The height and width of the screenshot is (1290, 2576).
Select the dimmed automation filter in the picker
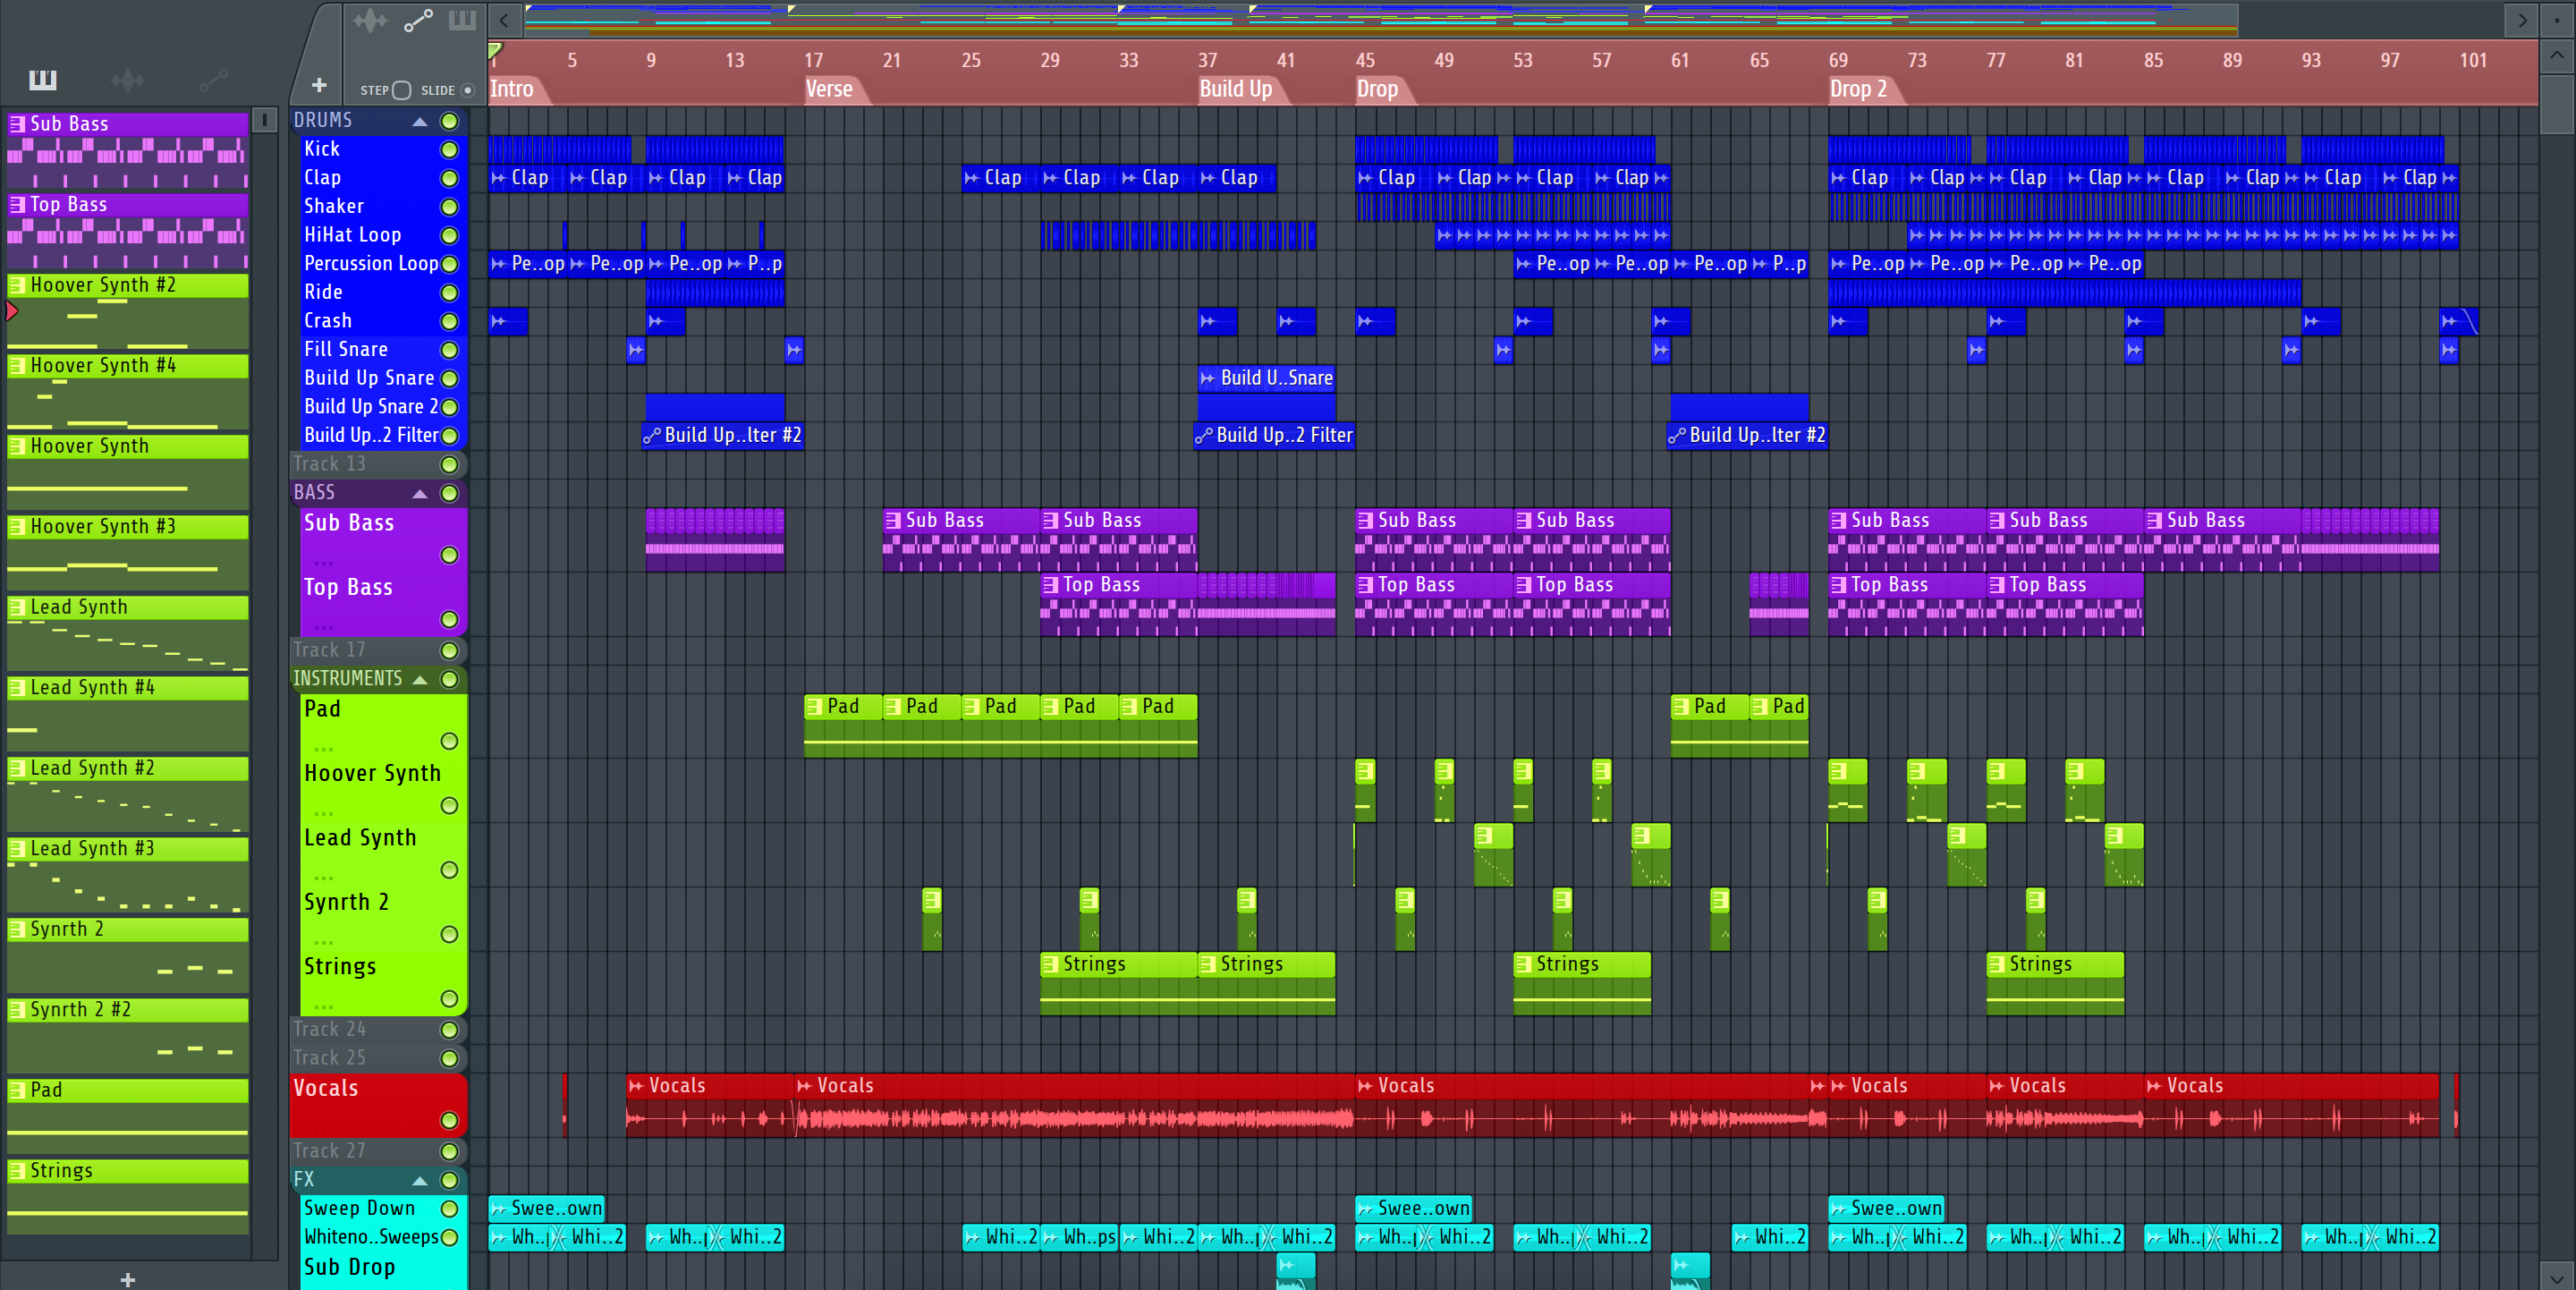213,80
